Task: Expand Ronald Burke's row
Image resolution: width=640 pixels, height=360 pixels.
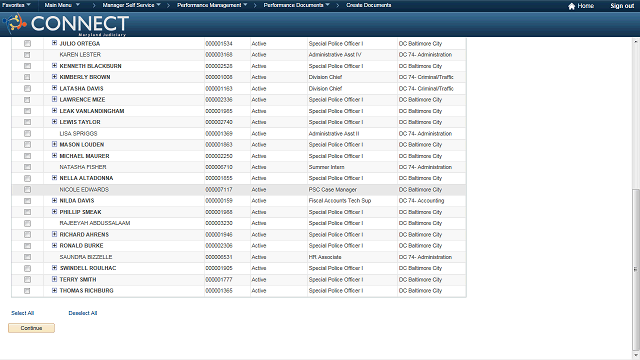Action: point(54,245)
